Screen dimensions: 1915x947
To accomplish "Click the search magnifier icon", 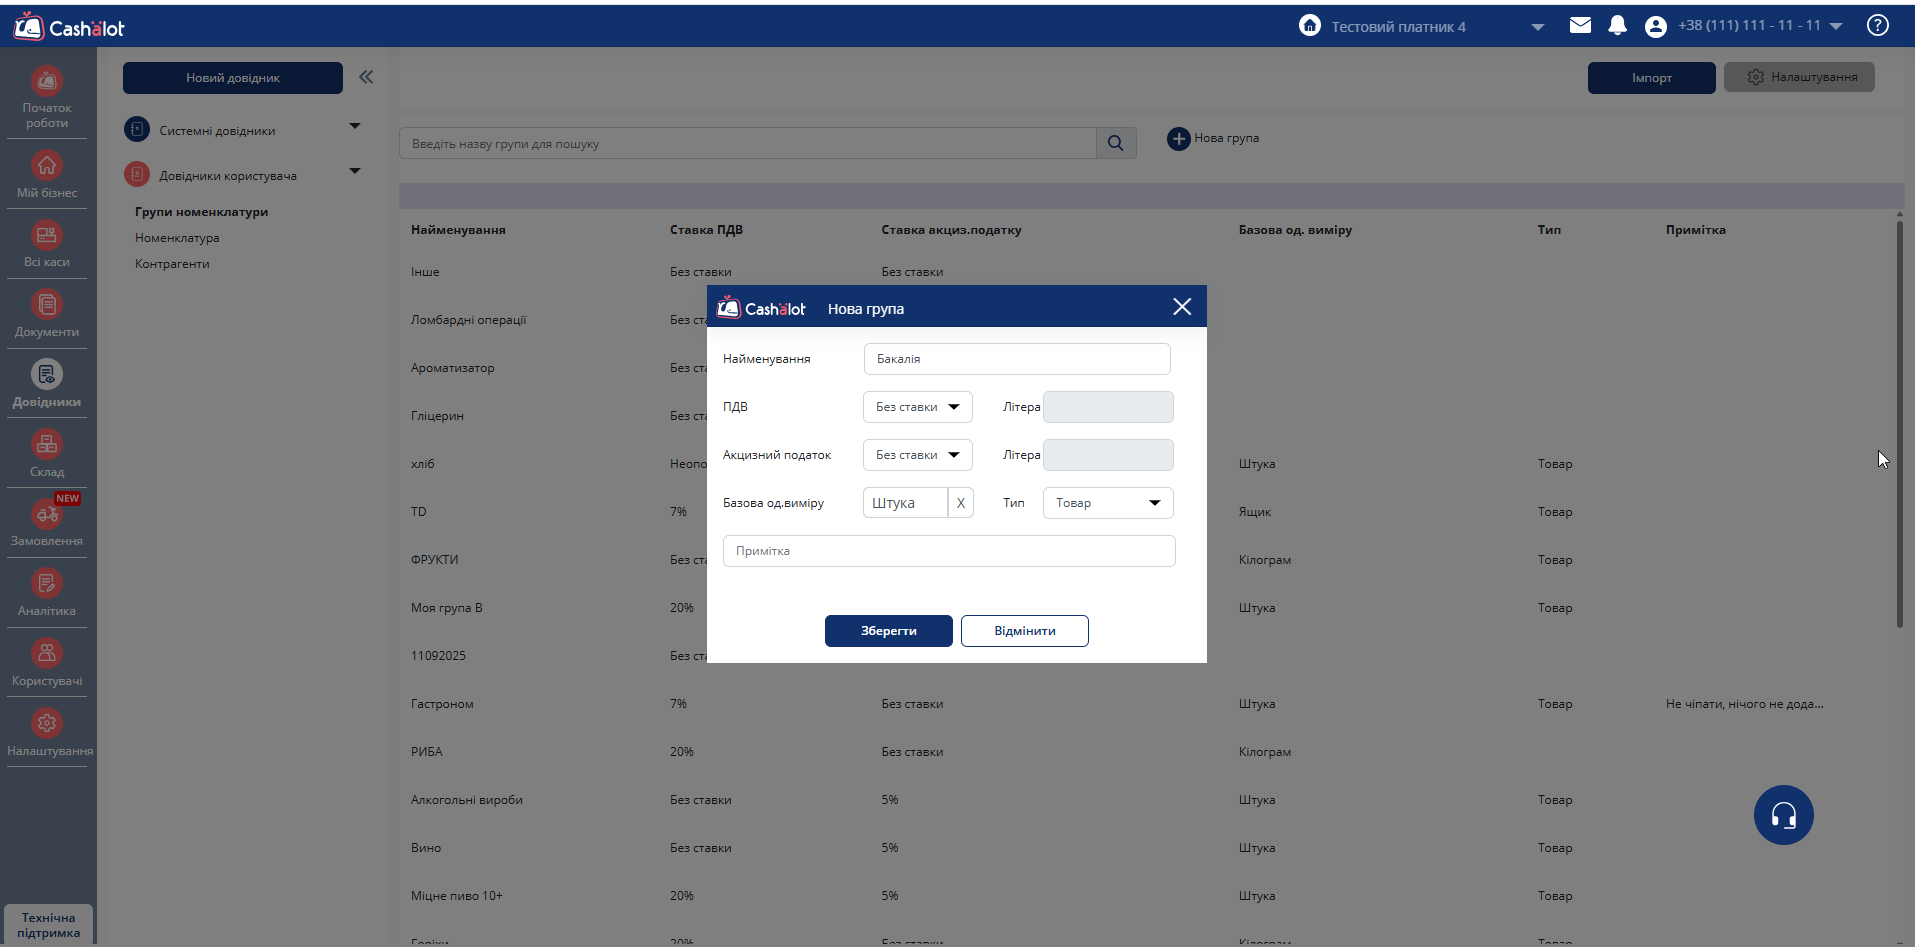I will tap(1116, 144).
